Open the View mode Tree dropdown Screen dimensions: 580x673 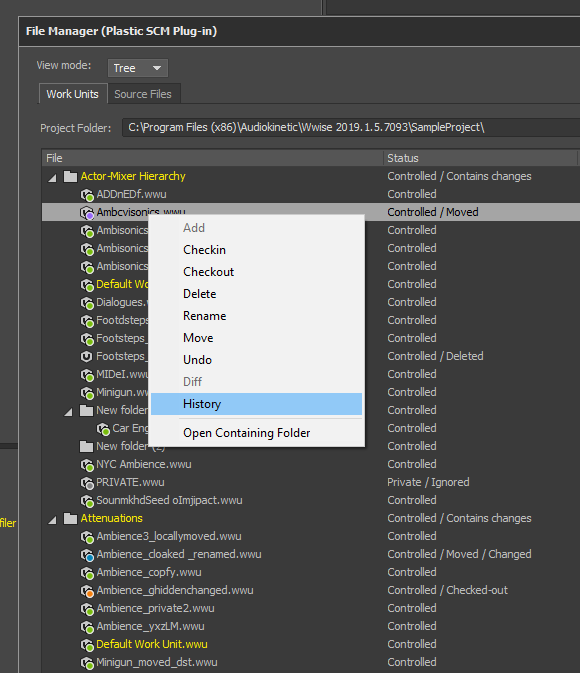(137, 68)
